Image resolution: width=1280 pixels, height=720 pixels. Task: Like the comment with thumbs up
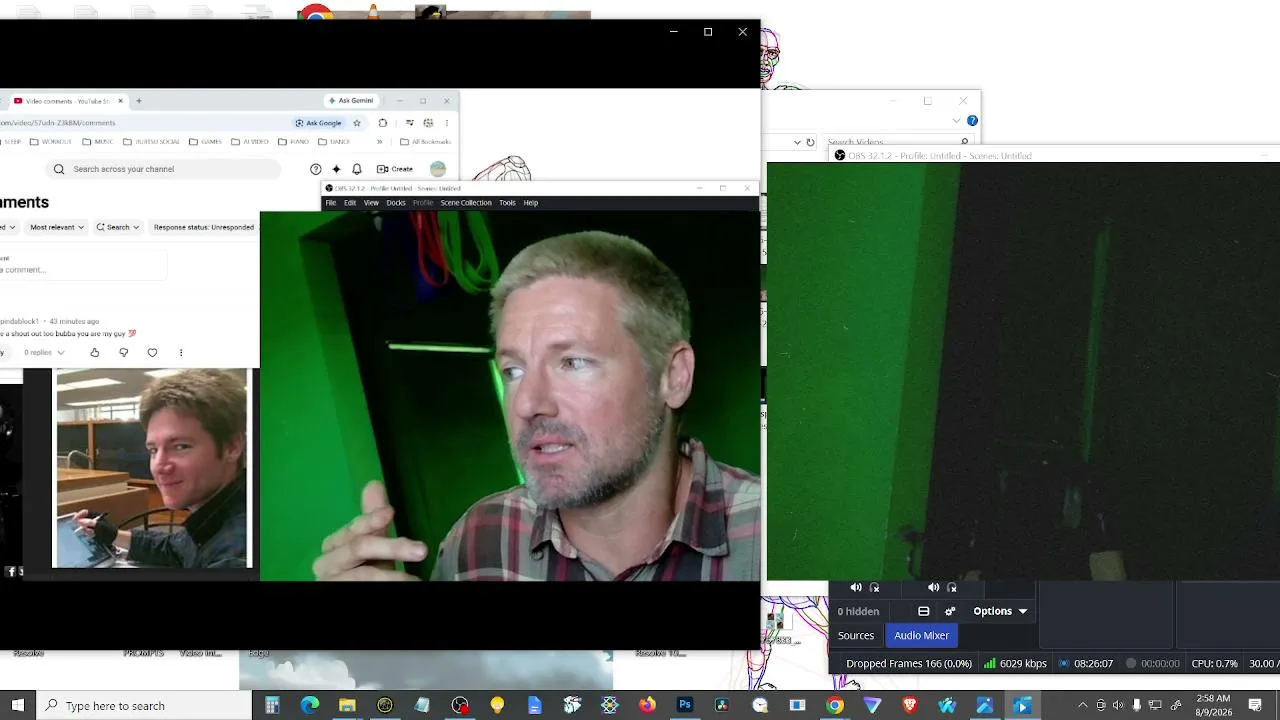95,353
